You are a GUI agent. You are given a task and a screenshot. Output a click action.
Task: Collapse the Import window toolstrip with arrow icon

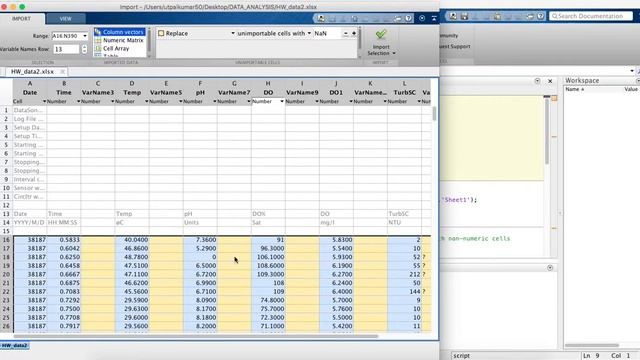click(434, 18)
